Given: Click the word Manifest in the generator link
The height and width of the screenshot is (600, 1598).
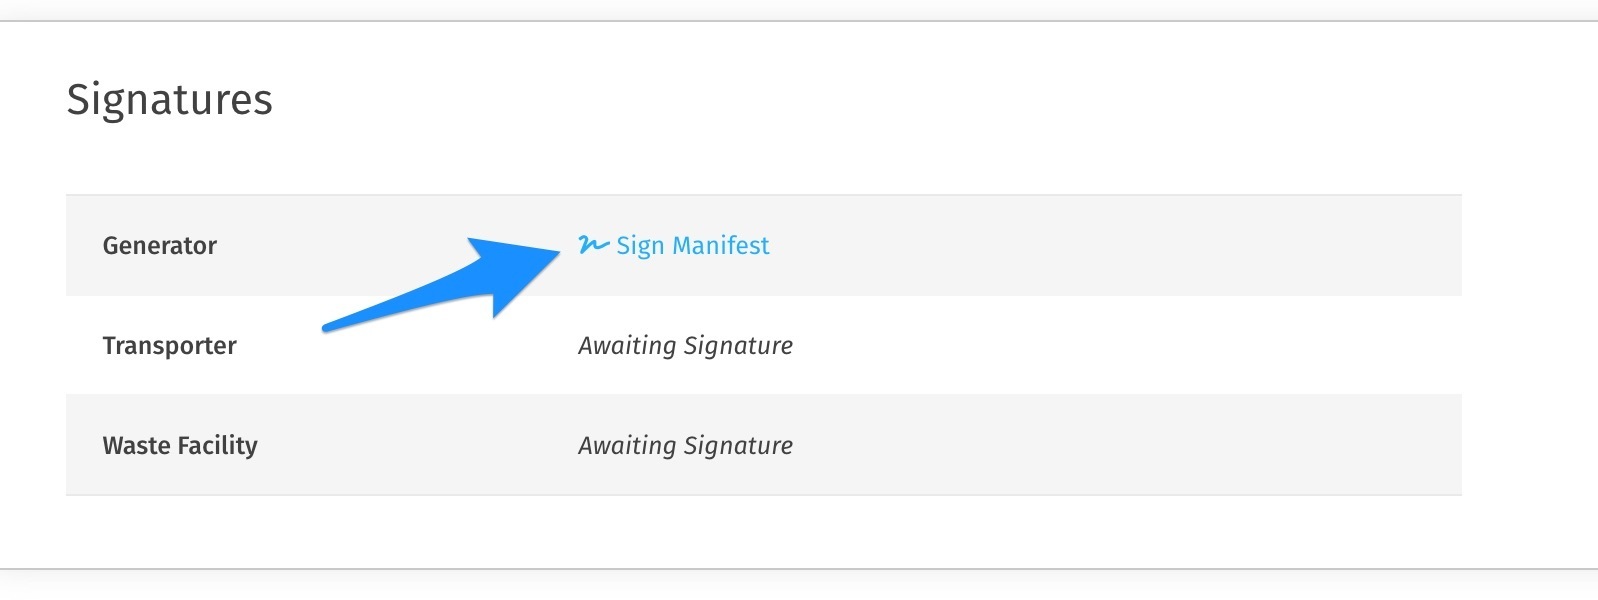Looking at the screenshot, I should point(721,245).
